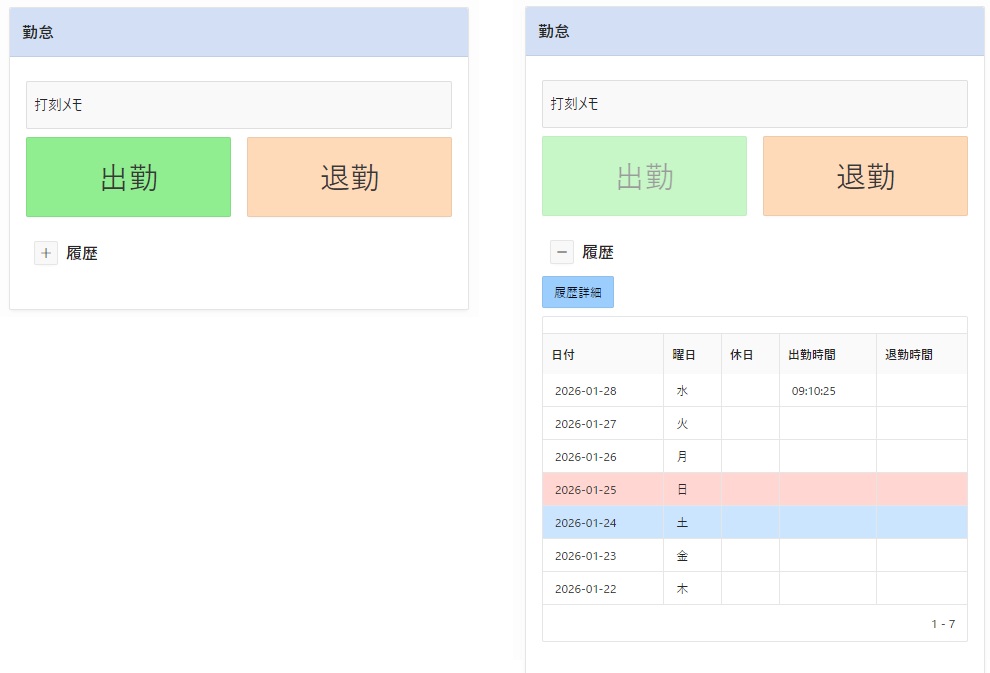990x673 pixels.
Task: Expand the 履歴 section with the plus icon
Action: [46, 253]
